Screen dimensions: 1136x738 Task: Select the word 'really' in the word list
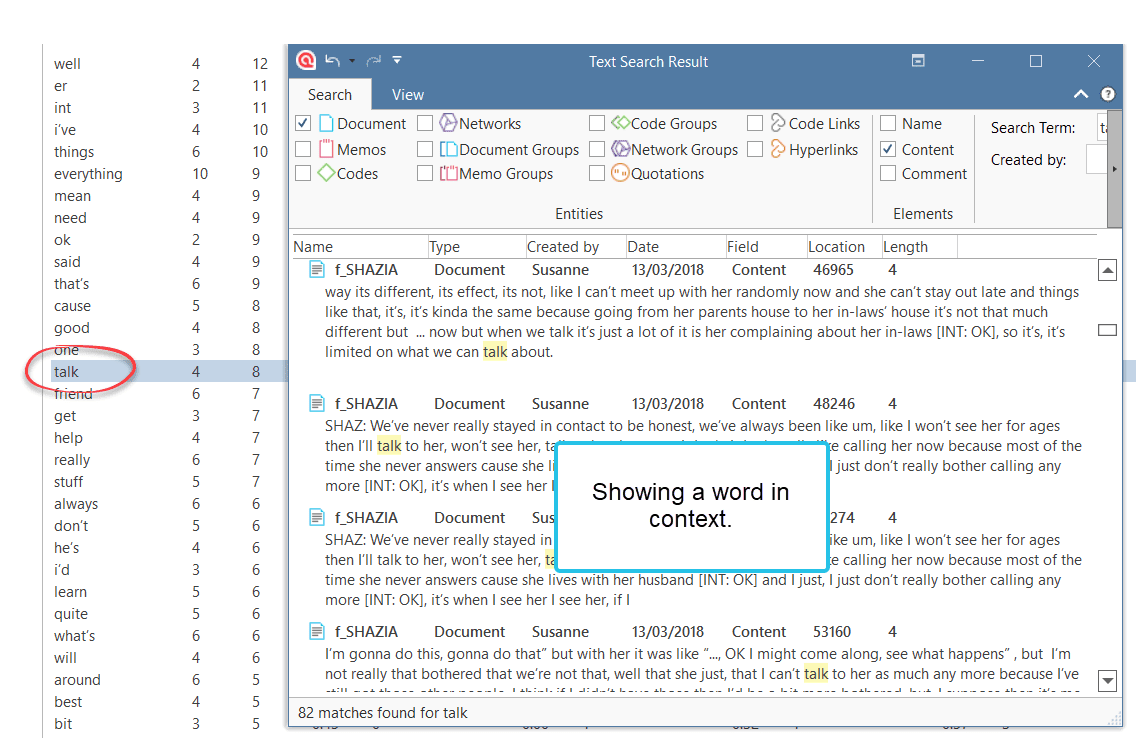coord(72,460)
